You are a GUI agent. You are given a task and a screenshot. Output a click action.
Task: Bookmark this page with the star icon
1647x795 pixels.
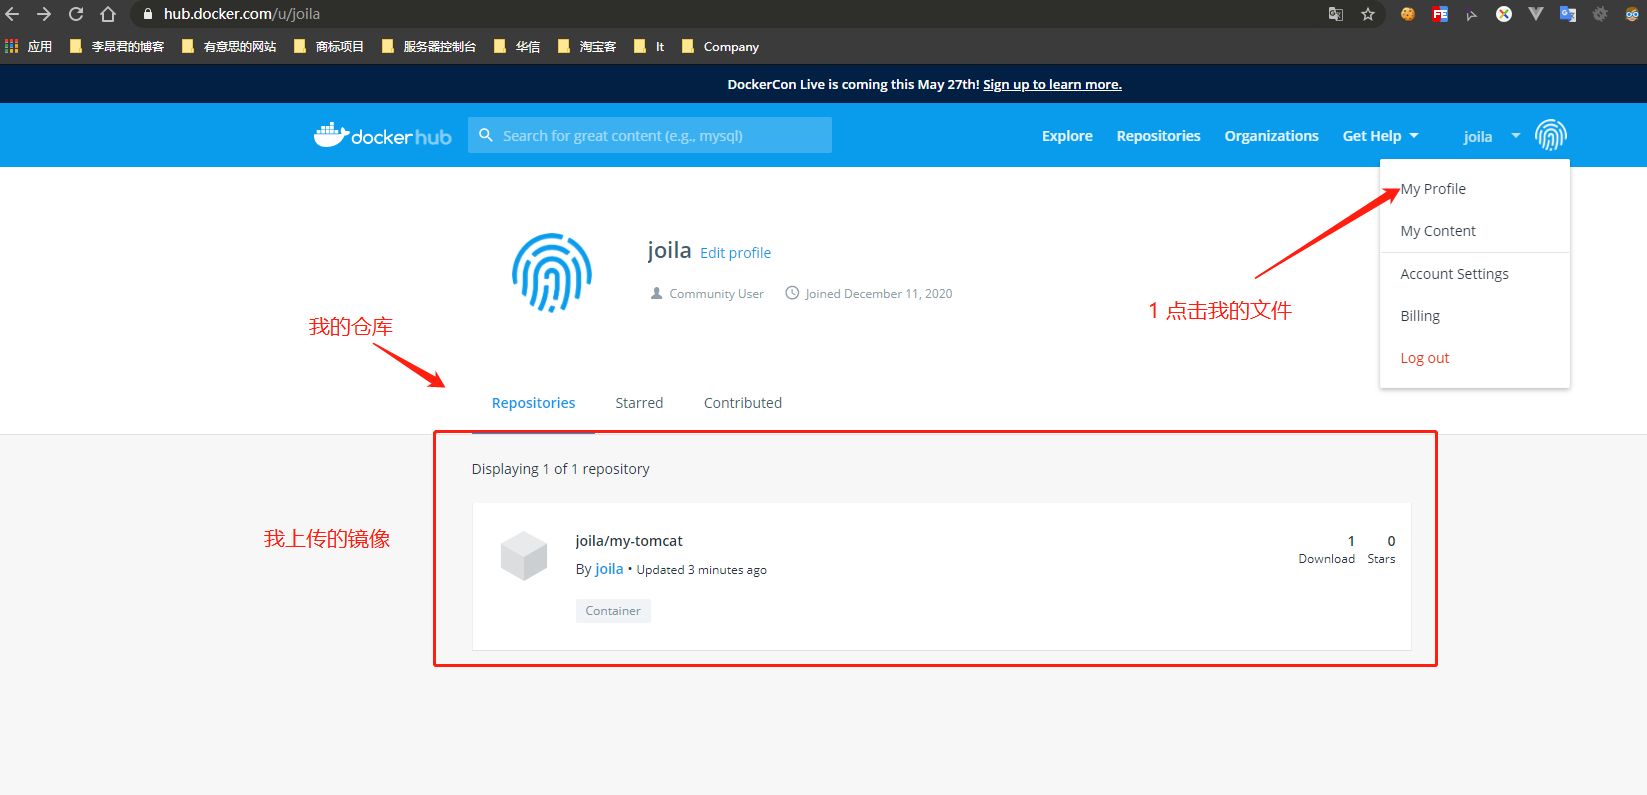coord(1368,14)
